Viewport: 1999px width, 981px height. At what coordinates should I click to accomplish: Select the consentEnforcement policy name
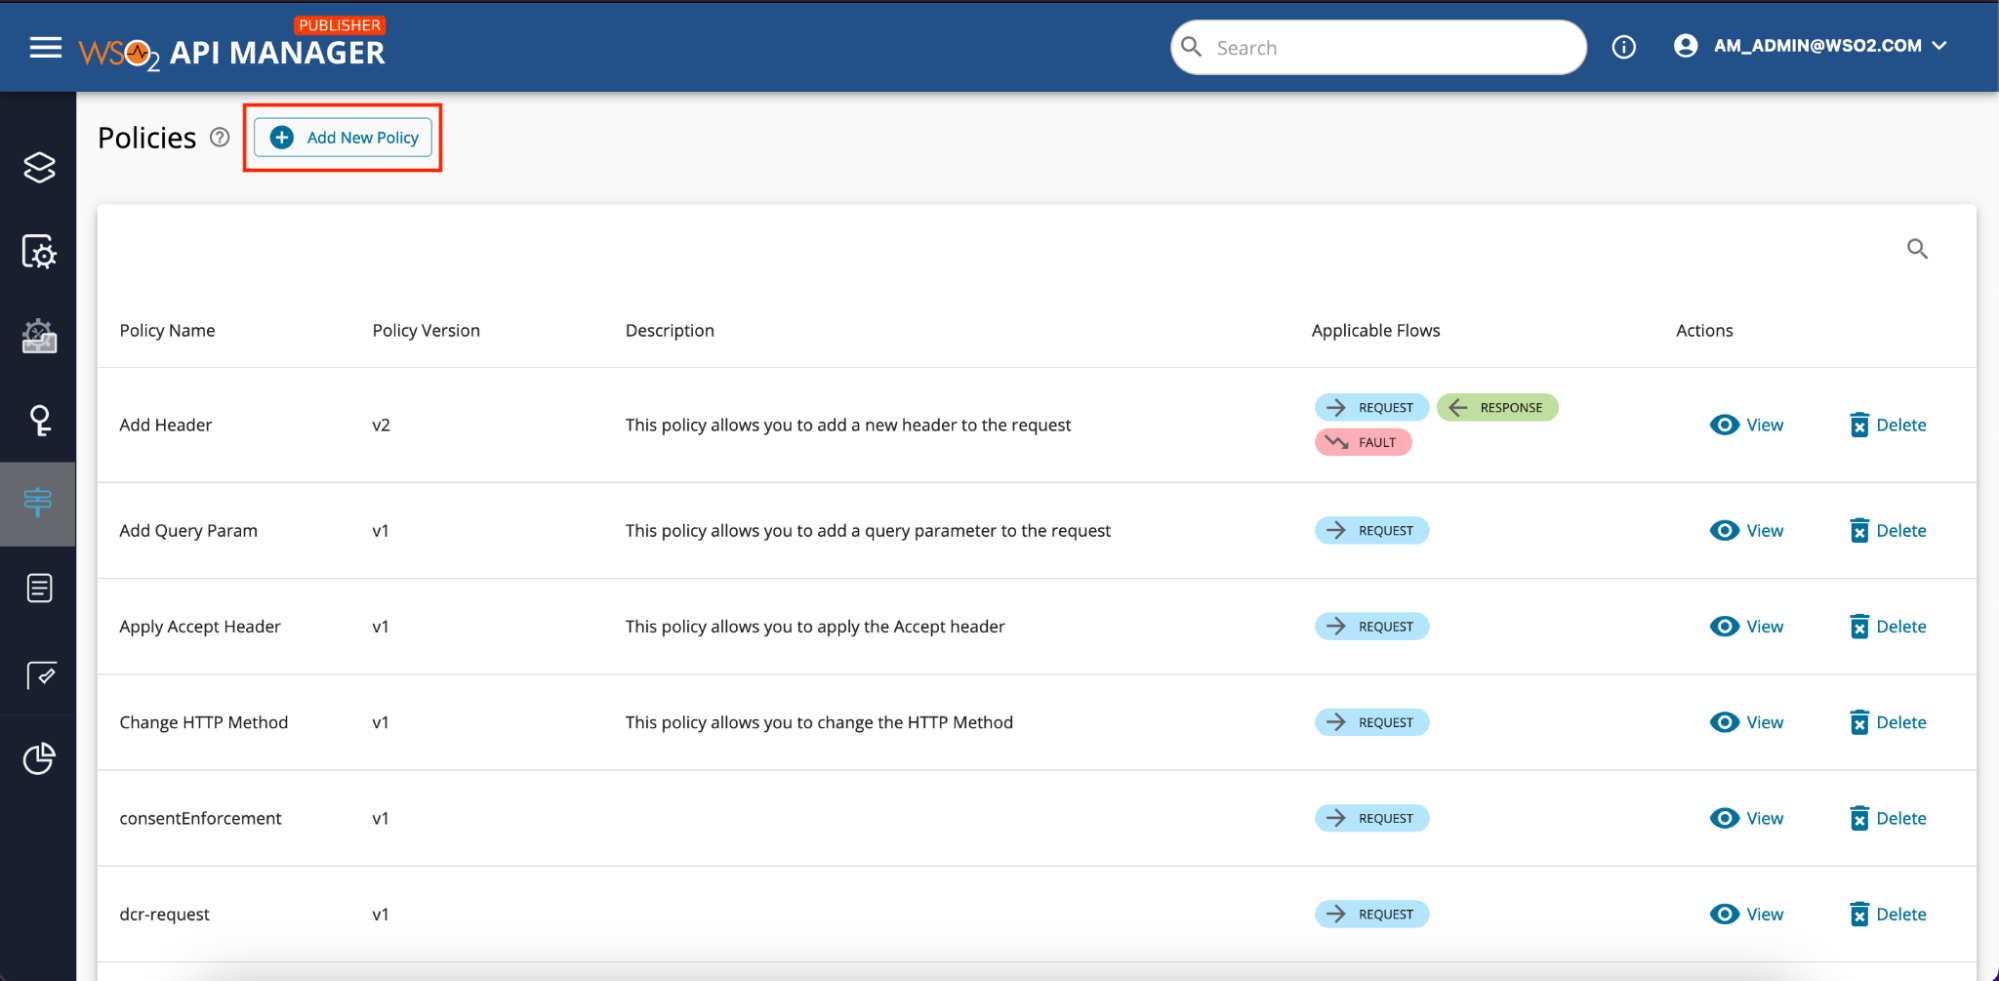[200, 819]
